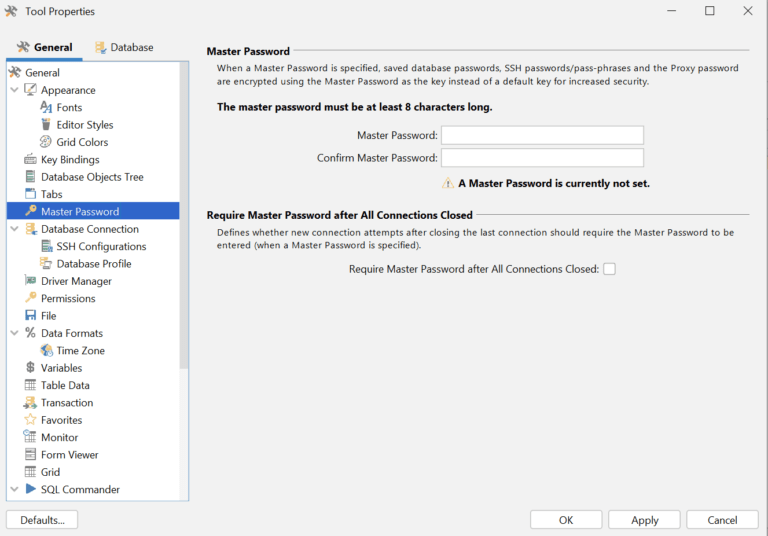
Task: Collapse the Appearance tree node
Action: [14, 90]
